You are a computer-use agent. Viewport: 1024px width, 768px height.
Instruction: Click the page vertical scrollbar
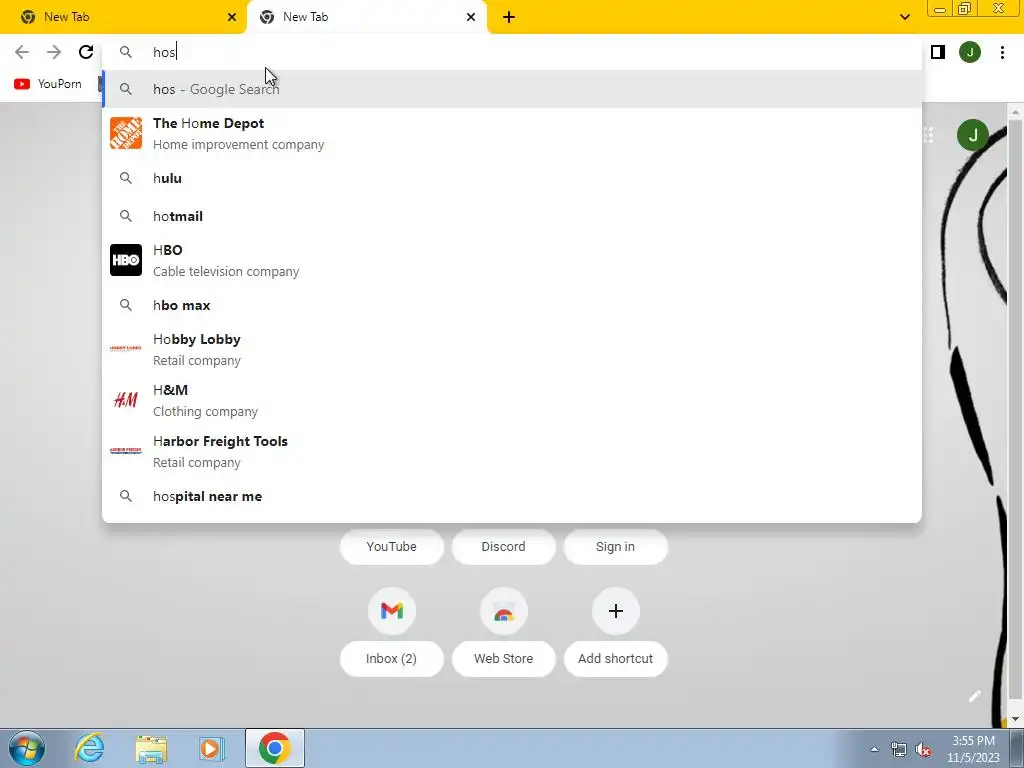pos(1016,411)
